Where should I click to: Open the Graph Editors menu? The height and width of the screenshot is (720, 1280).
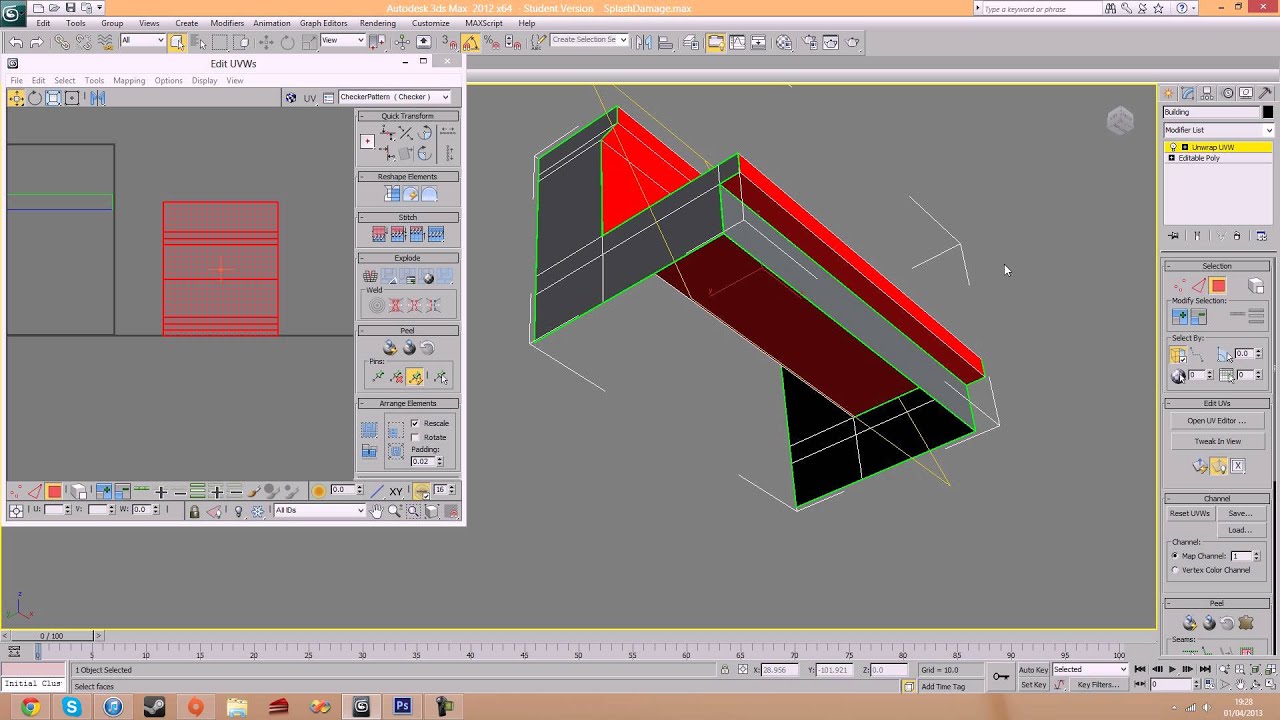(323, 23)
